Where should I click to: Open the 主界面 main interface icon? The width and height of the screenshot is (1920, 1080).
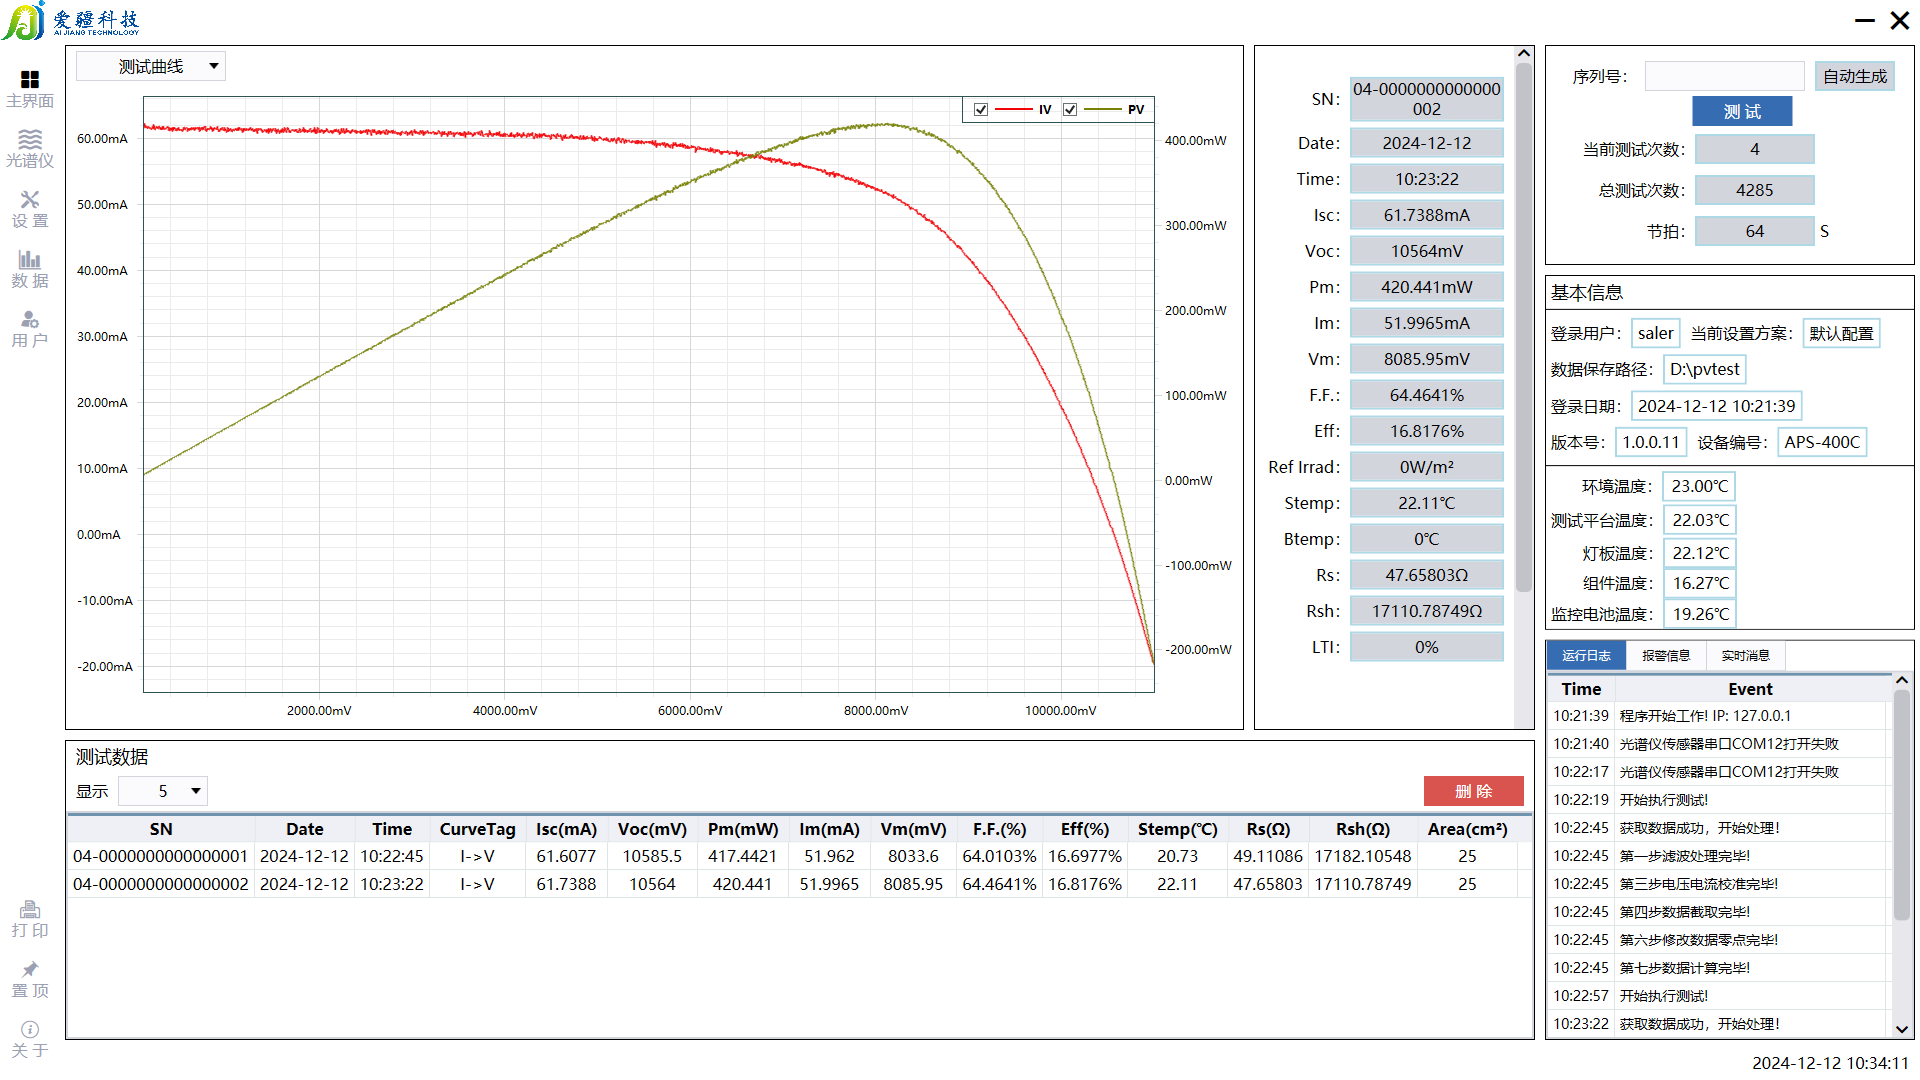click(x=30, y=80)
